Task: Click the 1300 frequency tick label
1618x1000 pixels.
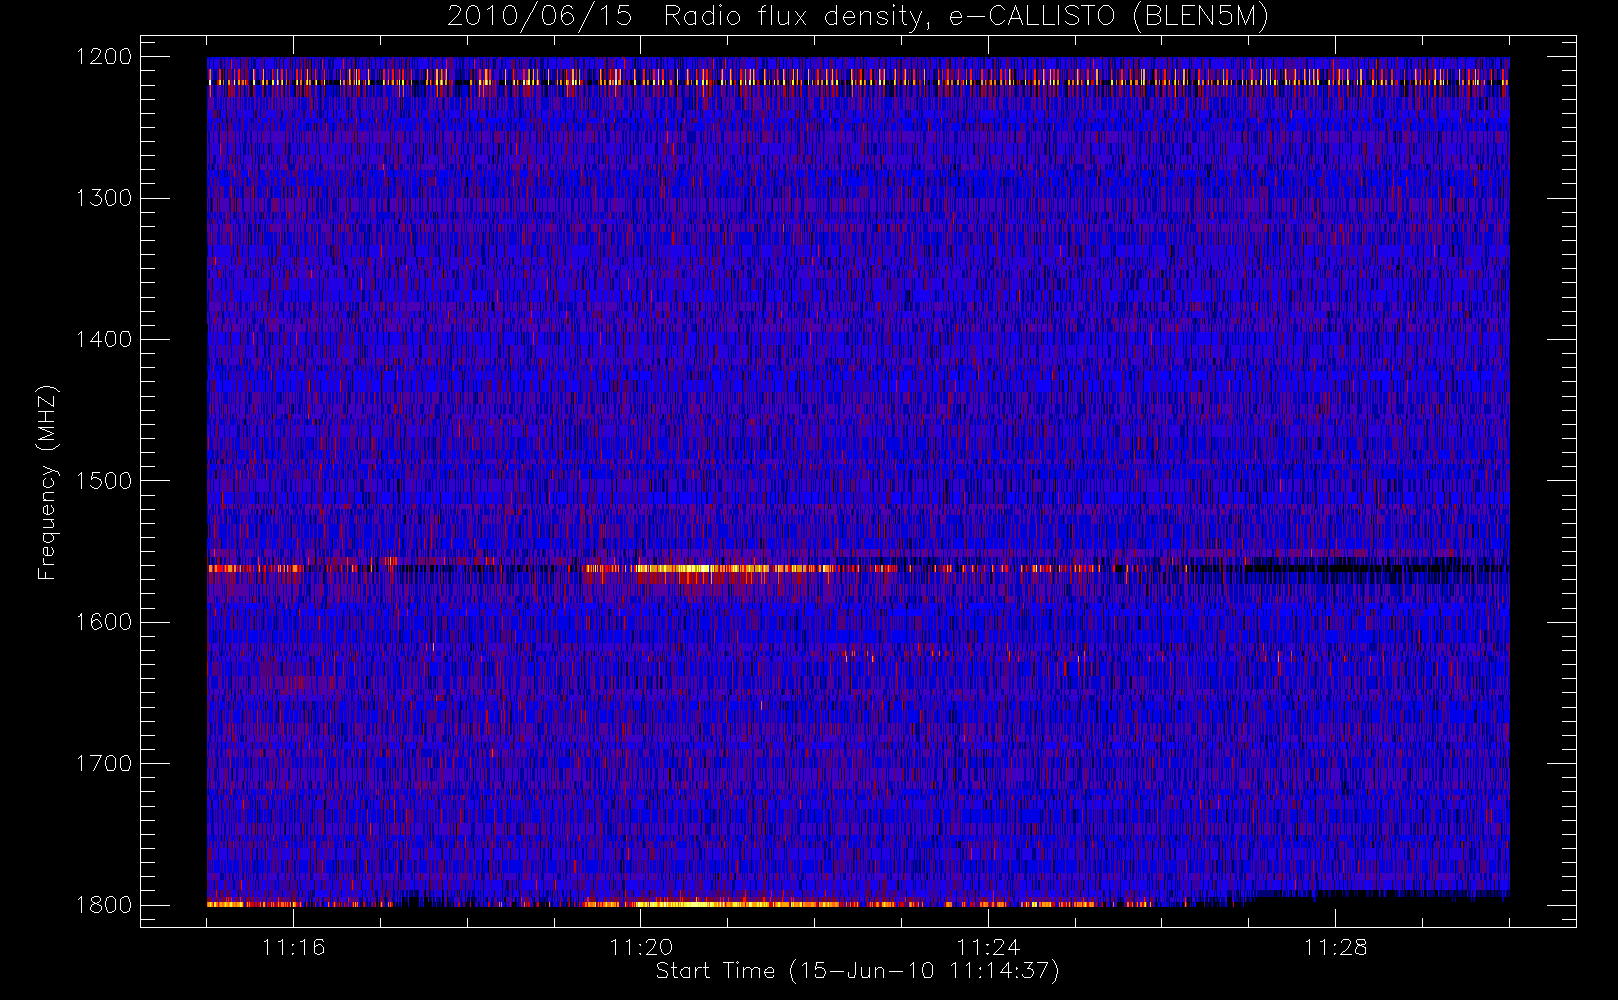Action: pos(104,198)
